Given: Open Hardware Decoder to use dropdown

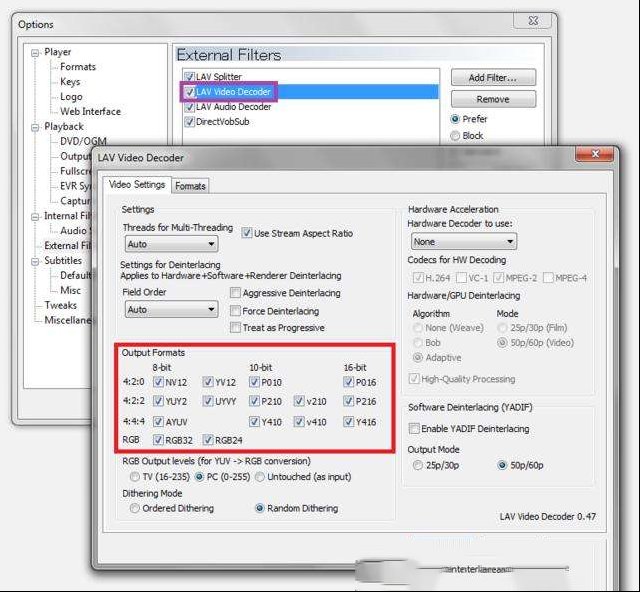Looking at the screenshot, I should click(464, 242).
